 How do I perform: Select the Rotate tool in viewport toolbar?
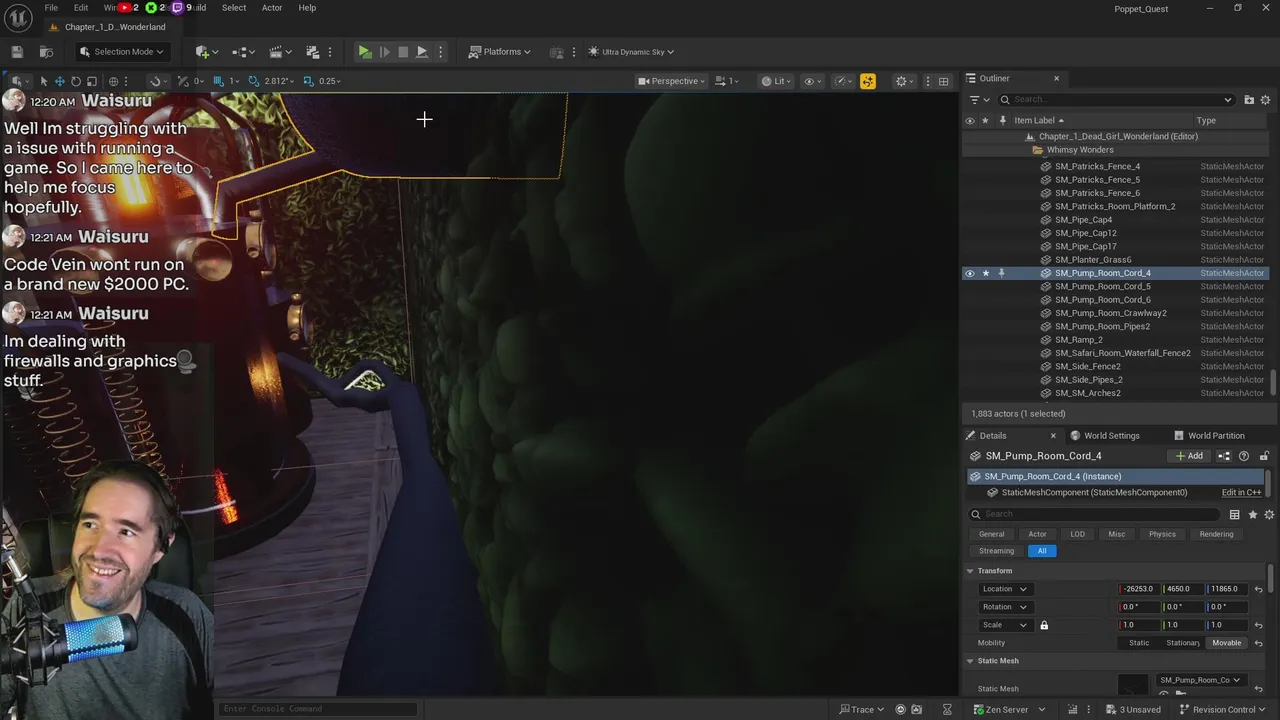point(75,81)
